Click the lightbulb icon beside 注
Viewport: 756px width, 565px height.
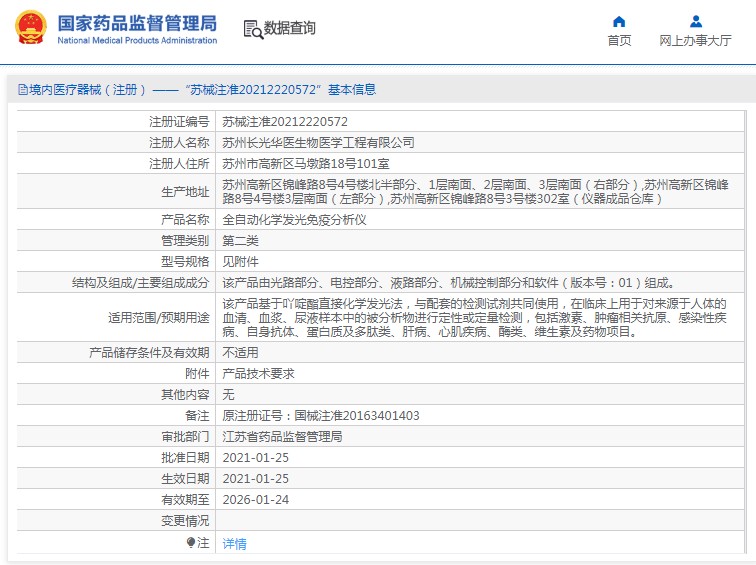(x=191, y=543)
